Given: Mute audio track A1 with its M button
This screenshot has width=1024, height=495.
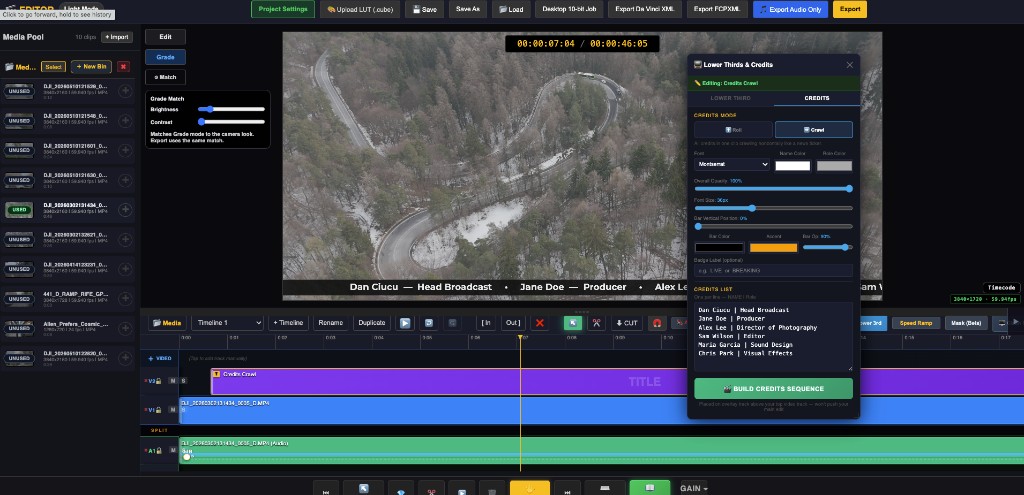Looking at the screenshot, I should click(173, 450).
